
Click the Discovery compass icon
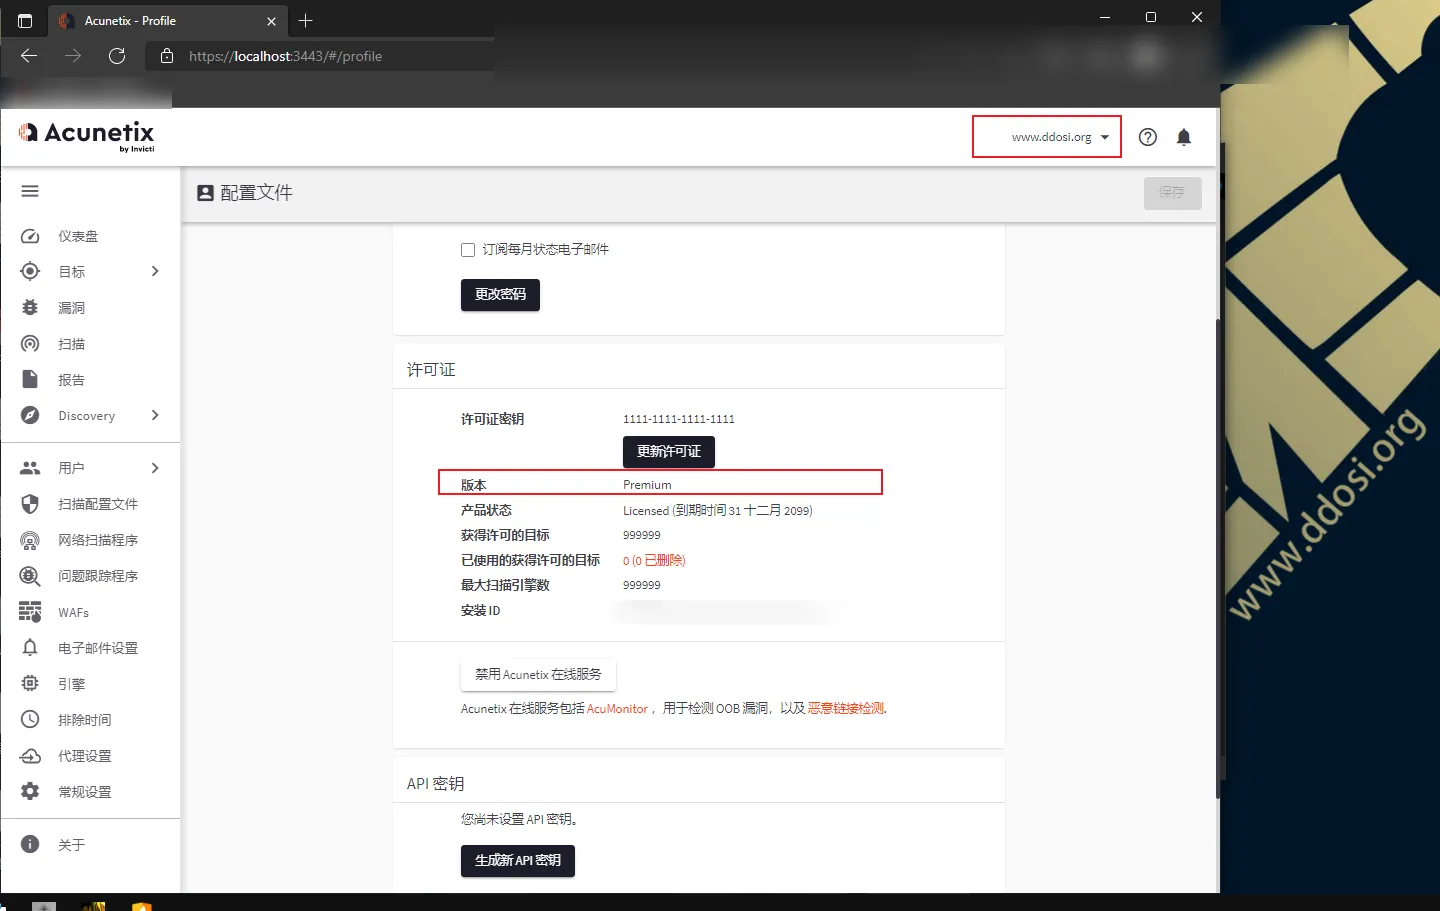coord(30,415)
